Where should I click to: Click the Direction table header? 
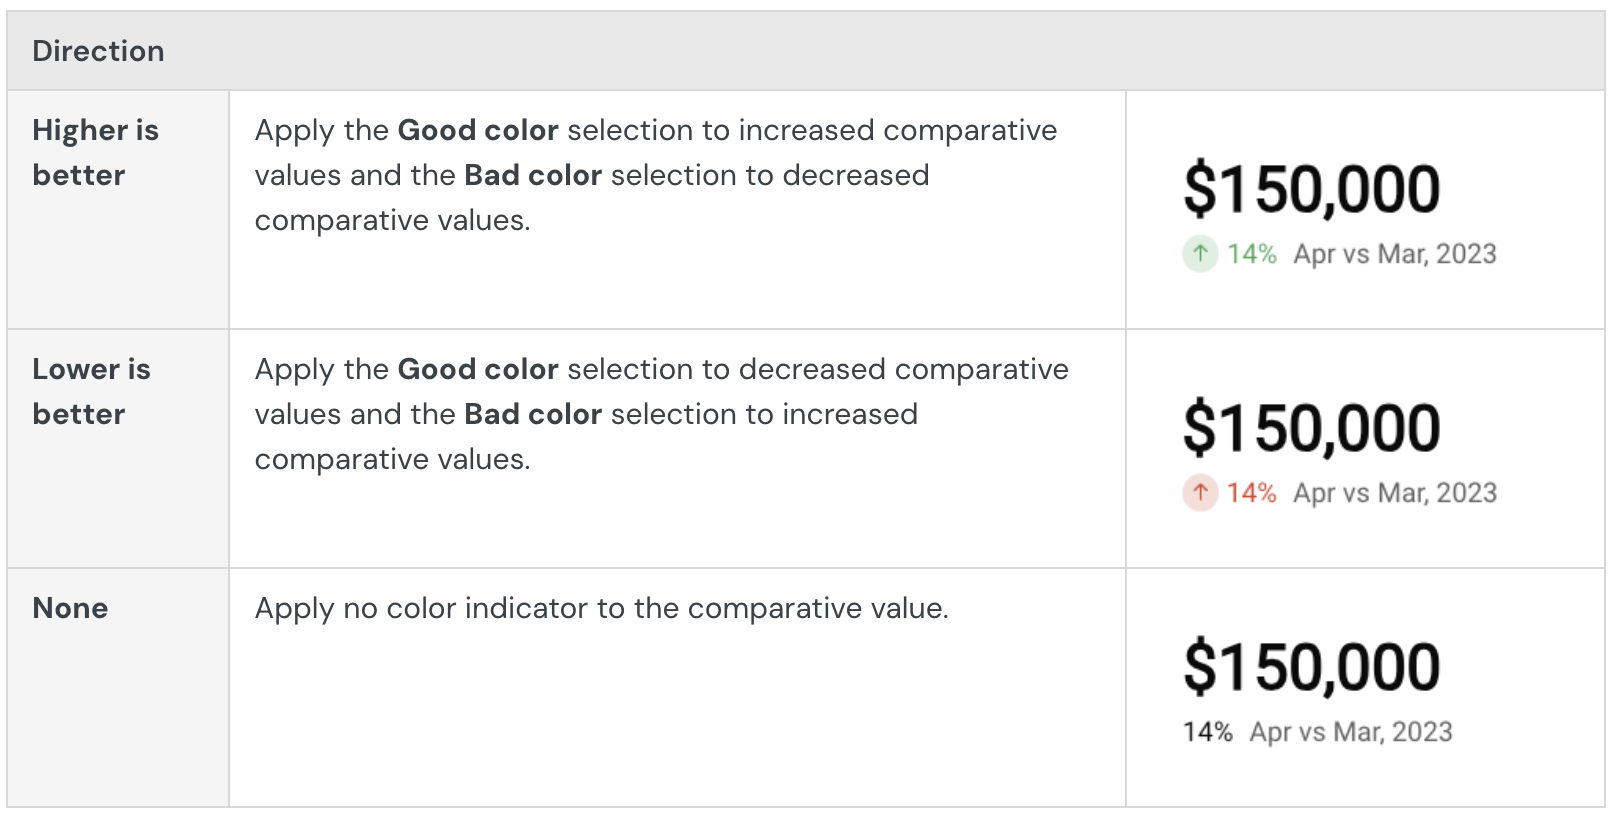tap(98, 51)
